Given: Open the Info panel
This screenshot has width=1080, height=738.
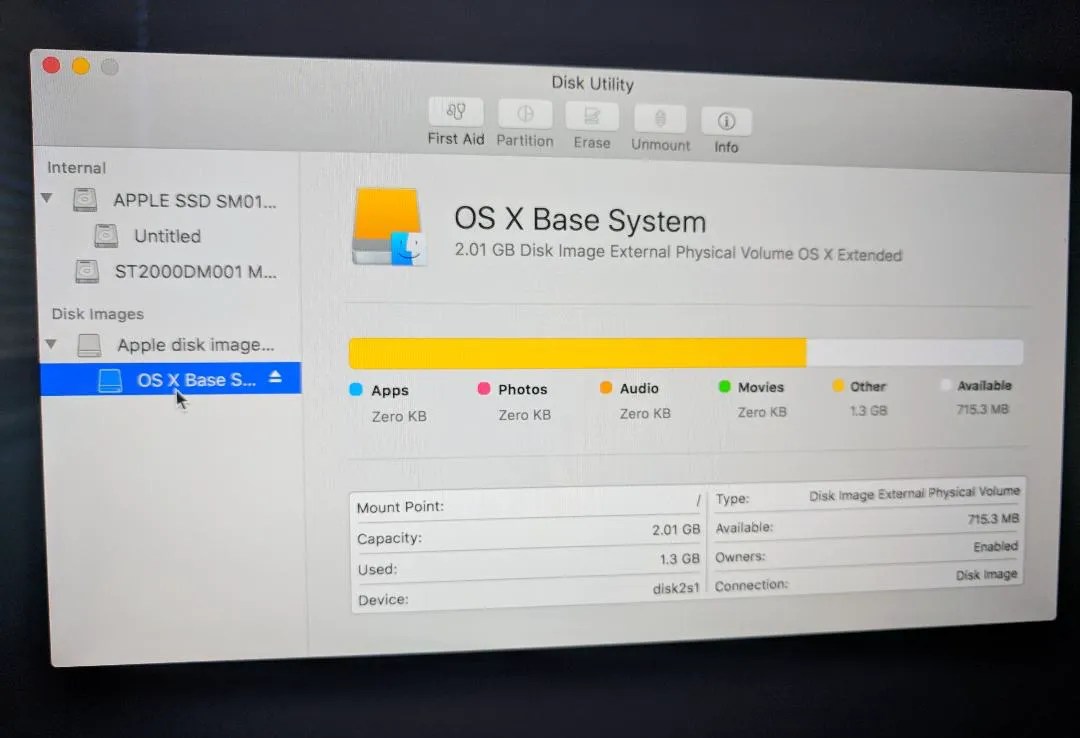Looking at the screenshot, I should (x=726, y=118).
